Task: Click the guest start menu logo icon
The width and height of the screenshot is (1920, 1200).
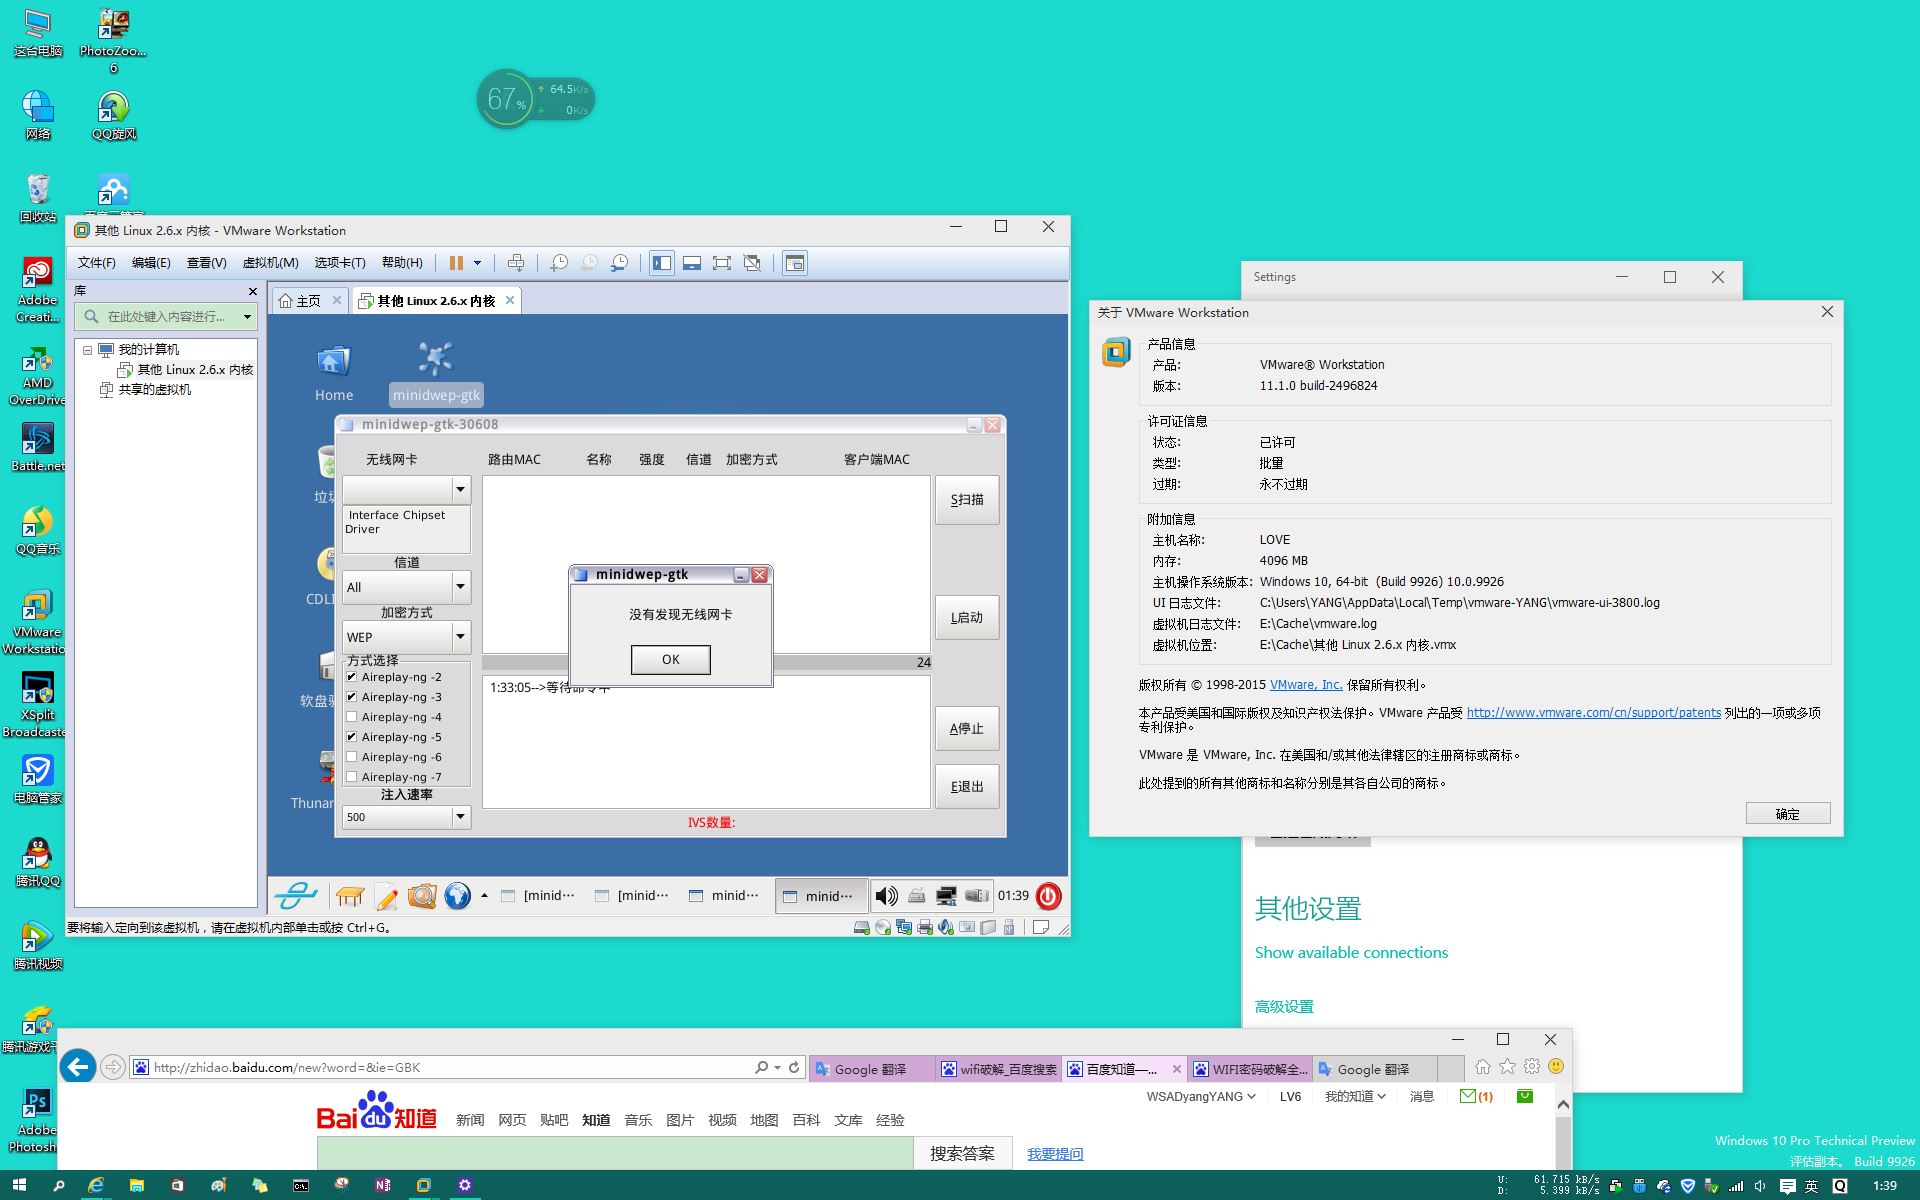Action: 296,896
